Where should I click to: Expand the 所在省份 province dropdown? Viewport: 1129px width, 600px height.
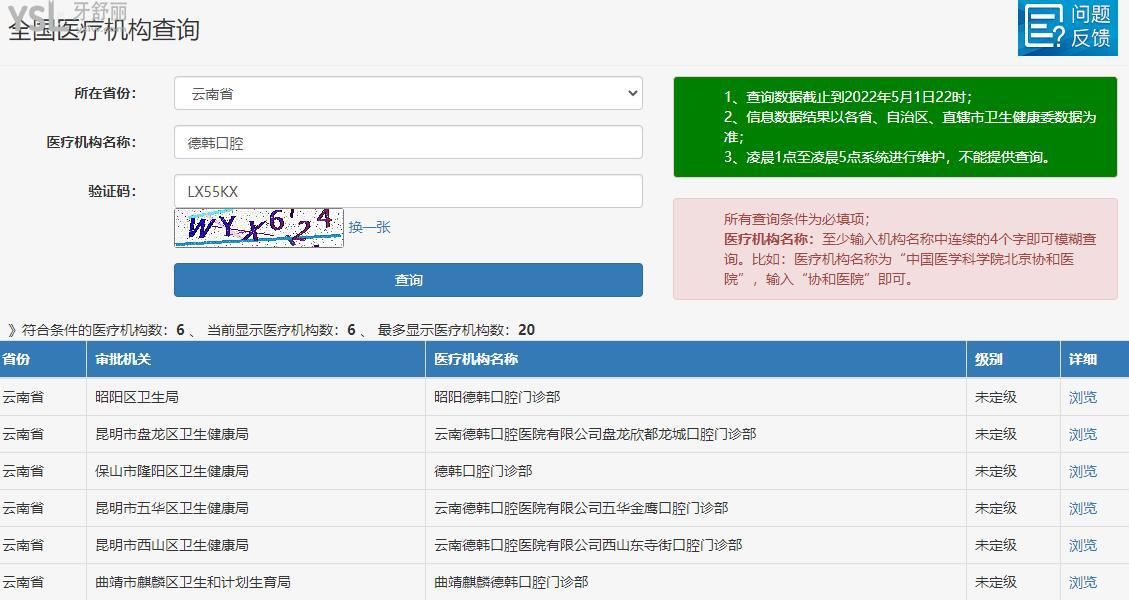[x=408, y=93]
